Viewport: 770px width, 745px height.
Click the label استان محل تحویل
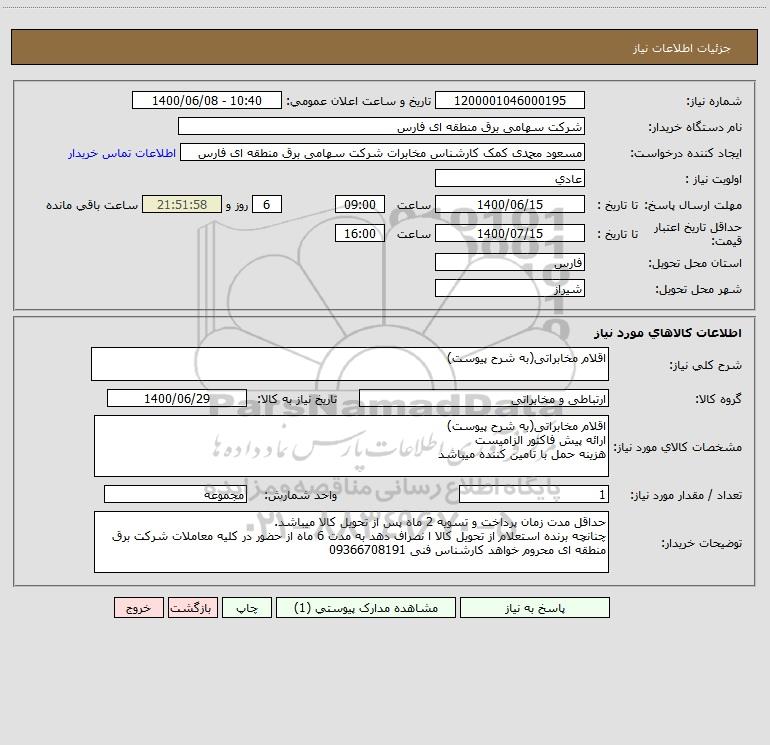pyautogui.click(x=695, y=263)
